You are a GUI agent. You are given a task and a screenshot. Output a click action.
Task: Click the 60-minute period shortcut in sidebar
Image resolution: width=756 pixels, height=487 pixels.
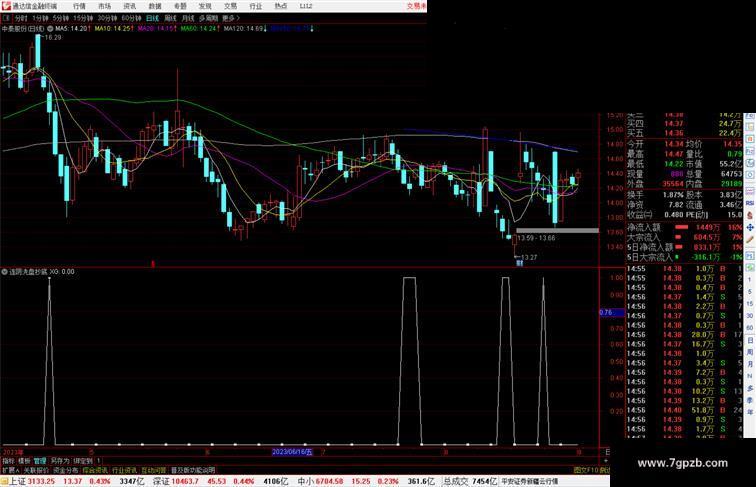(750, 328)
